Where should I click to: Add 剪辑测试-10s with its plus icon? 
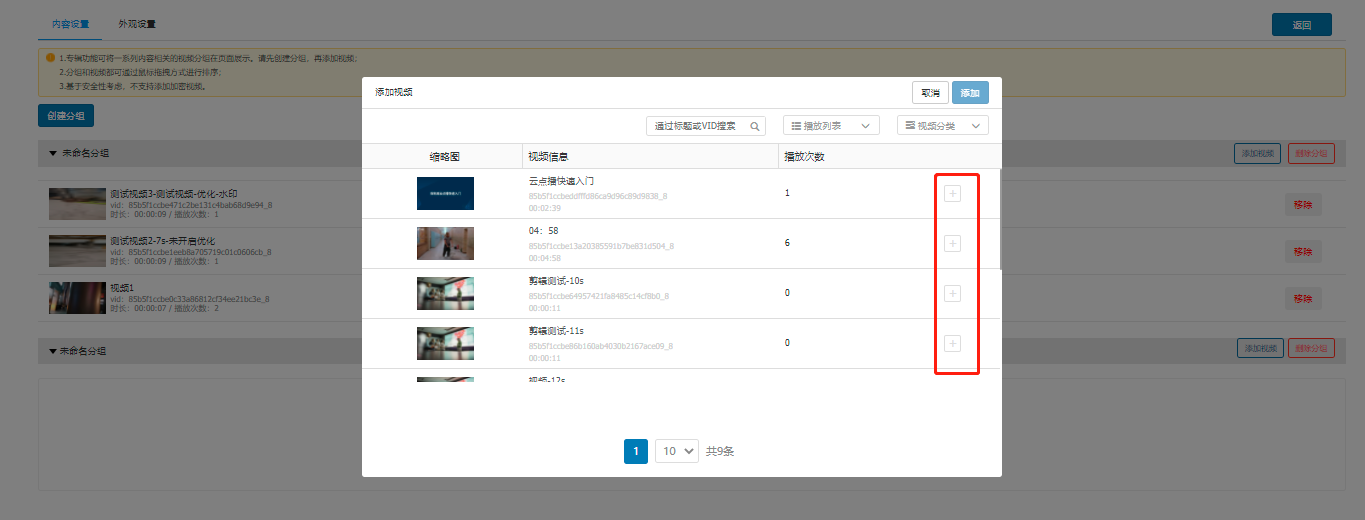coord(952,293)
